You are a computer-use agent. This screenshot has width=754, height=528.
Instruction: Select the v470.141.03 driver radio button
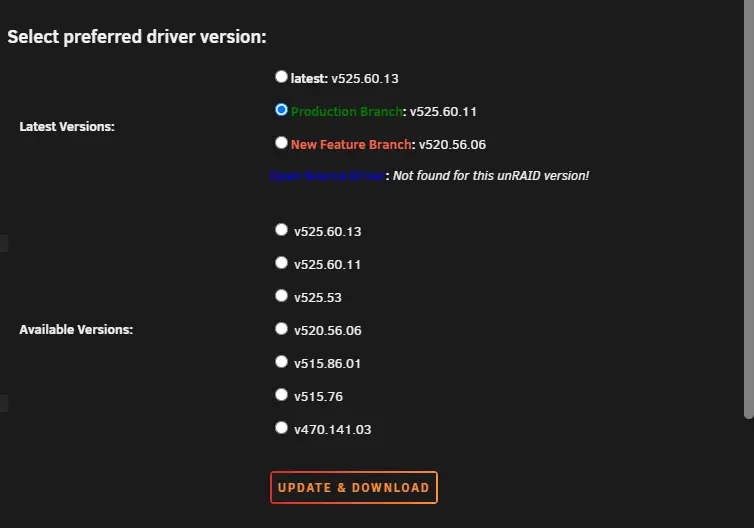[281, 427]
